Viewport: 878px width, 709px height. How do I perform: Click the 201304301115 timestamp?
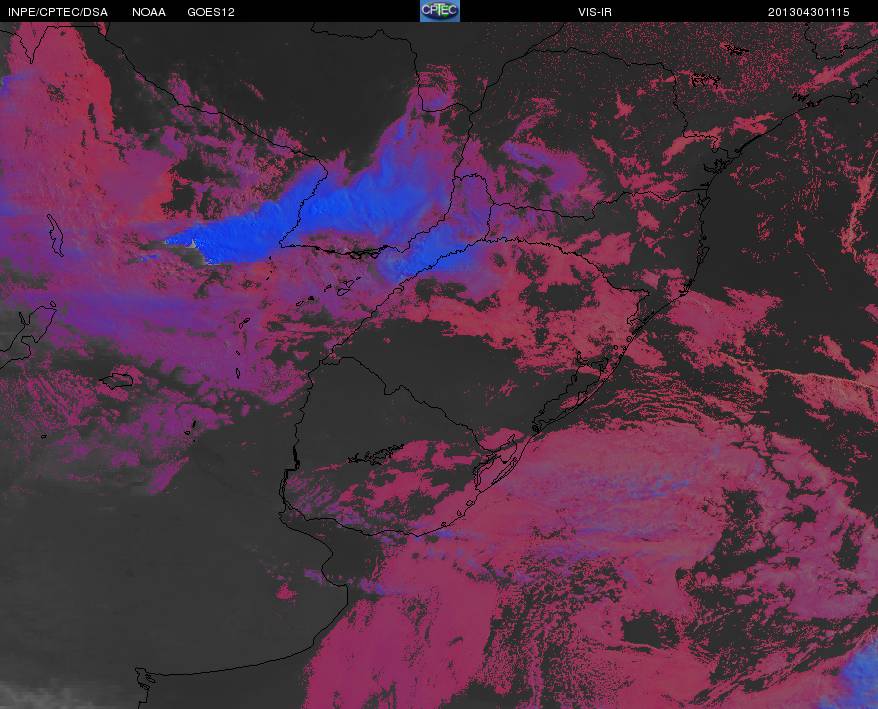(x=809, y=12)
